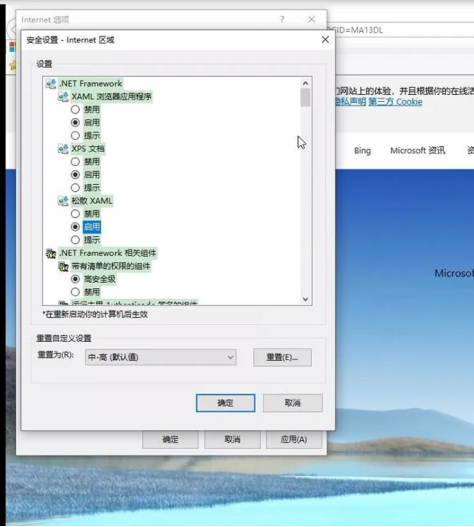The image size is (474, 527).
Task: Confirm security settings with 确定 button
Action: click(x=226, y=403)
